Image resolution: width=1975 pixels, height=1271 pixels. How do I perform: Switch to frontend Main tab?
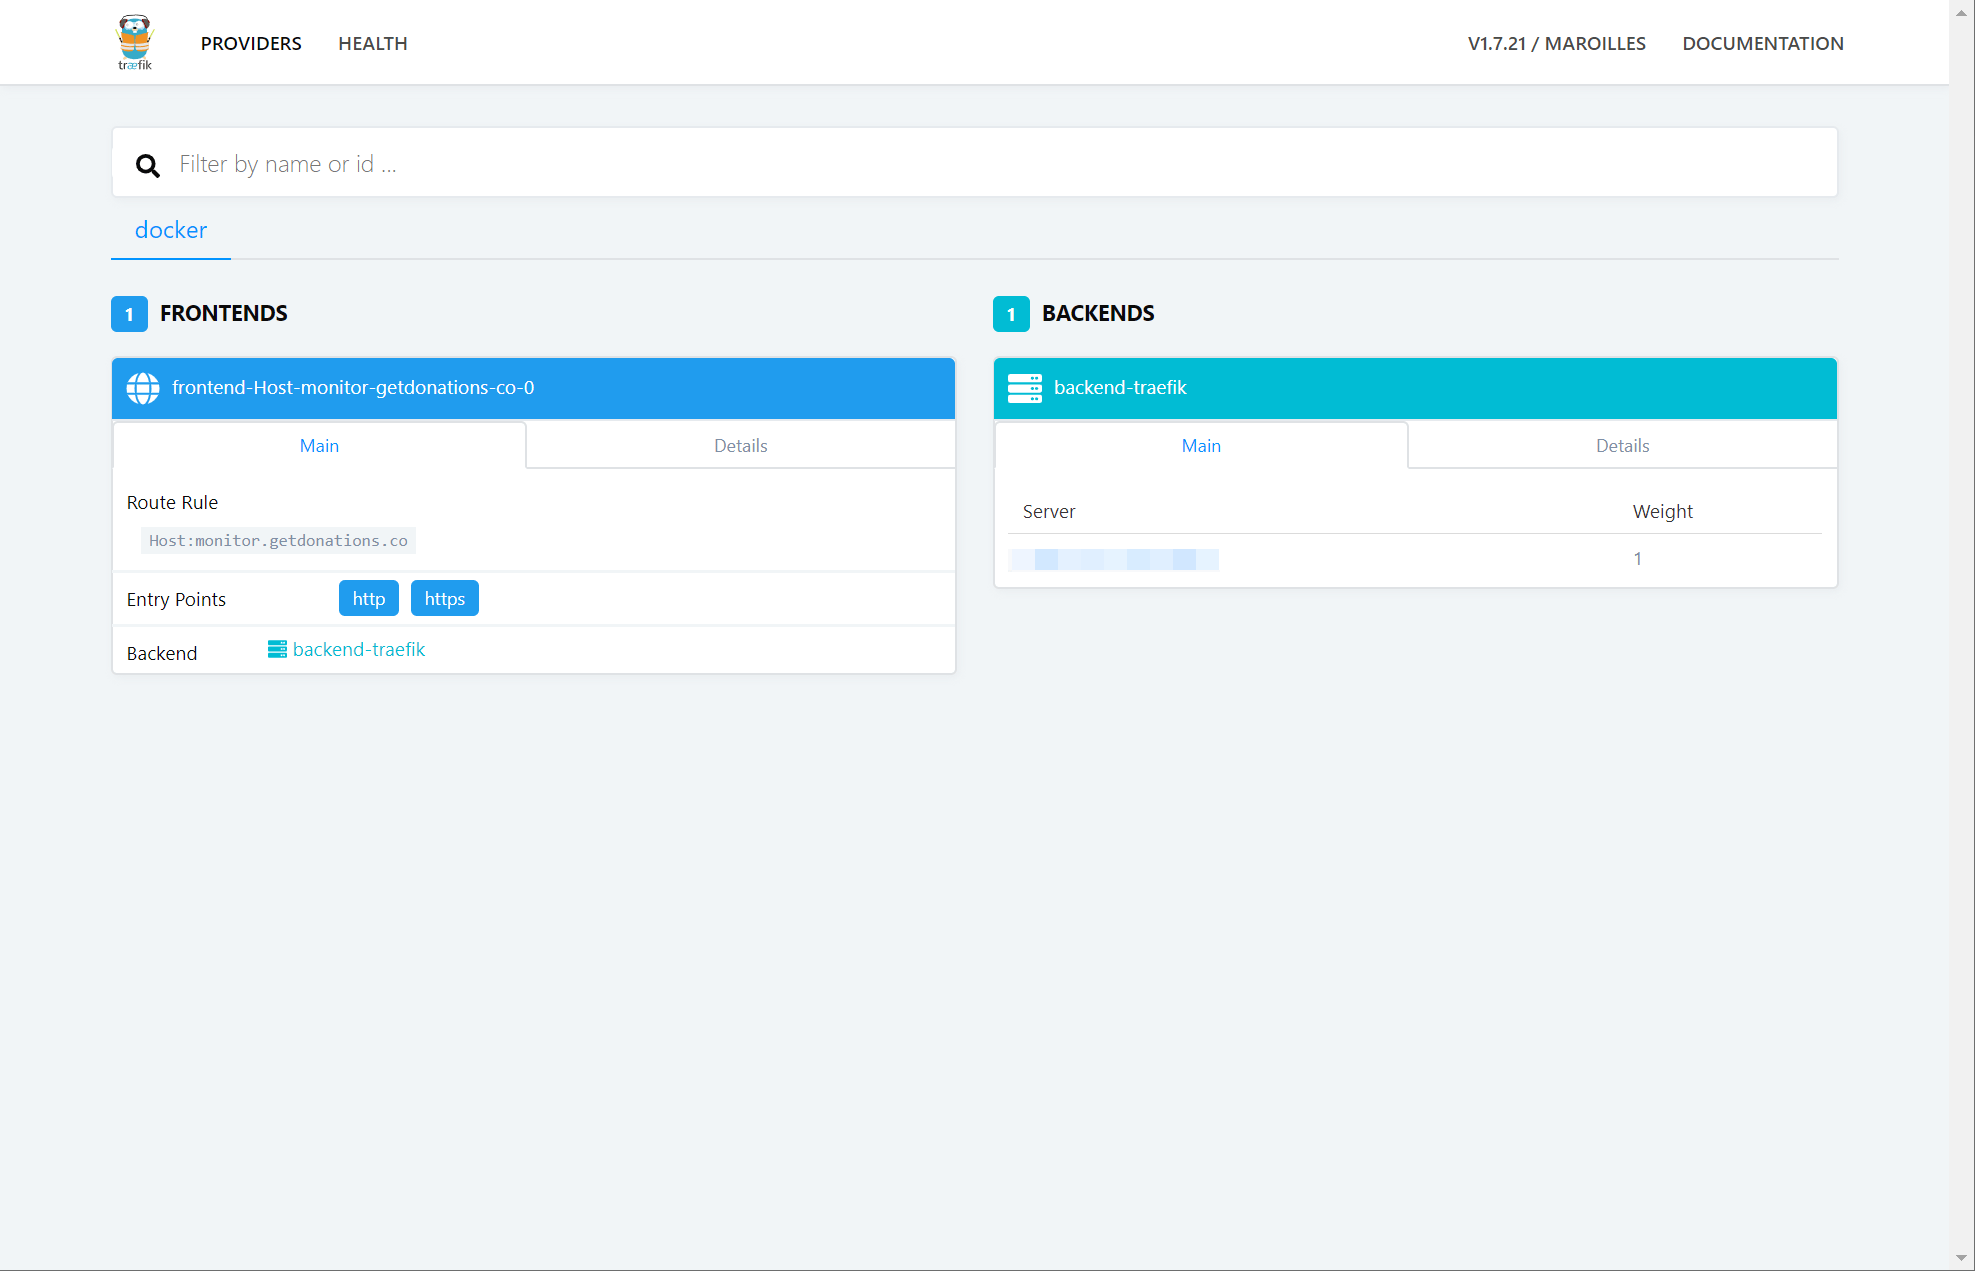coord(319,446)
